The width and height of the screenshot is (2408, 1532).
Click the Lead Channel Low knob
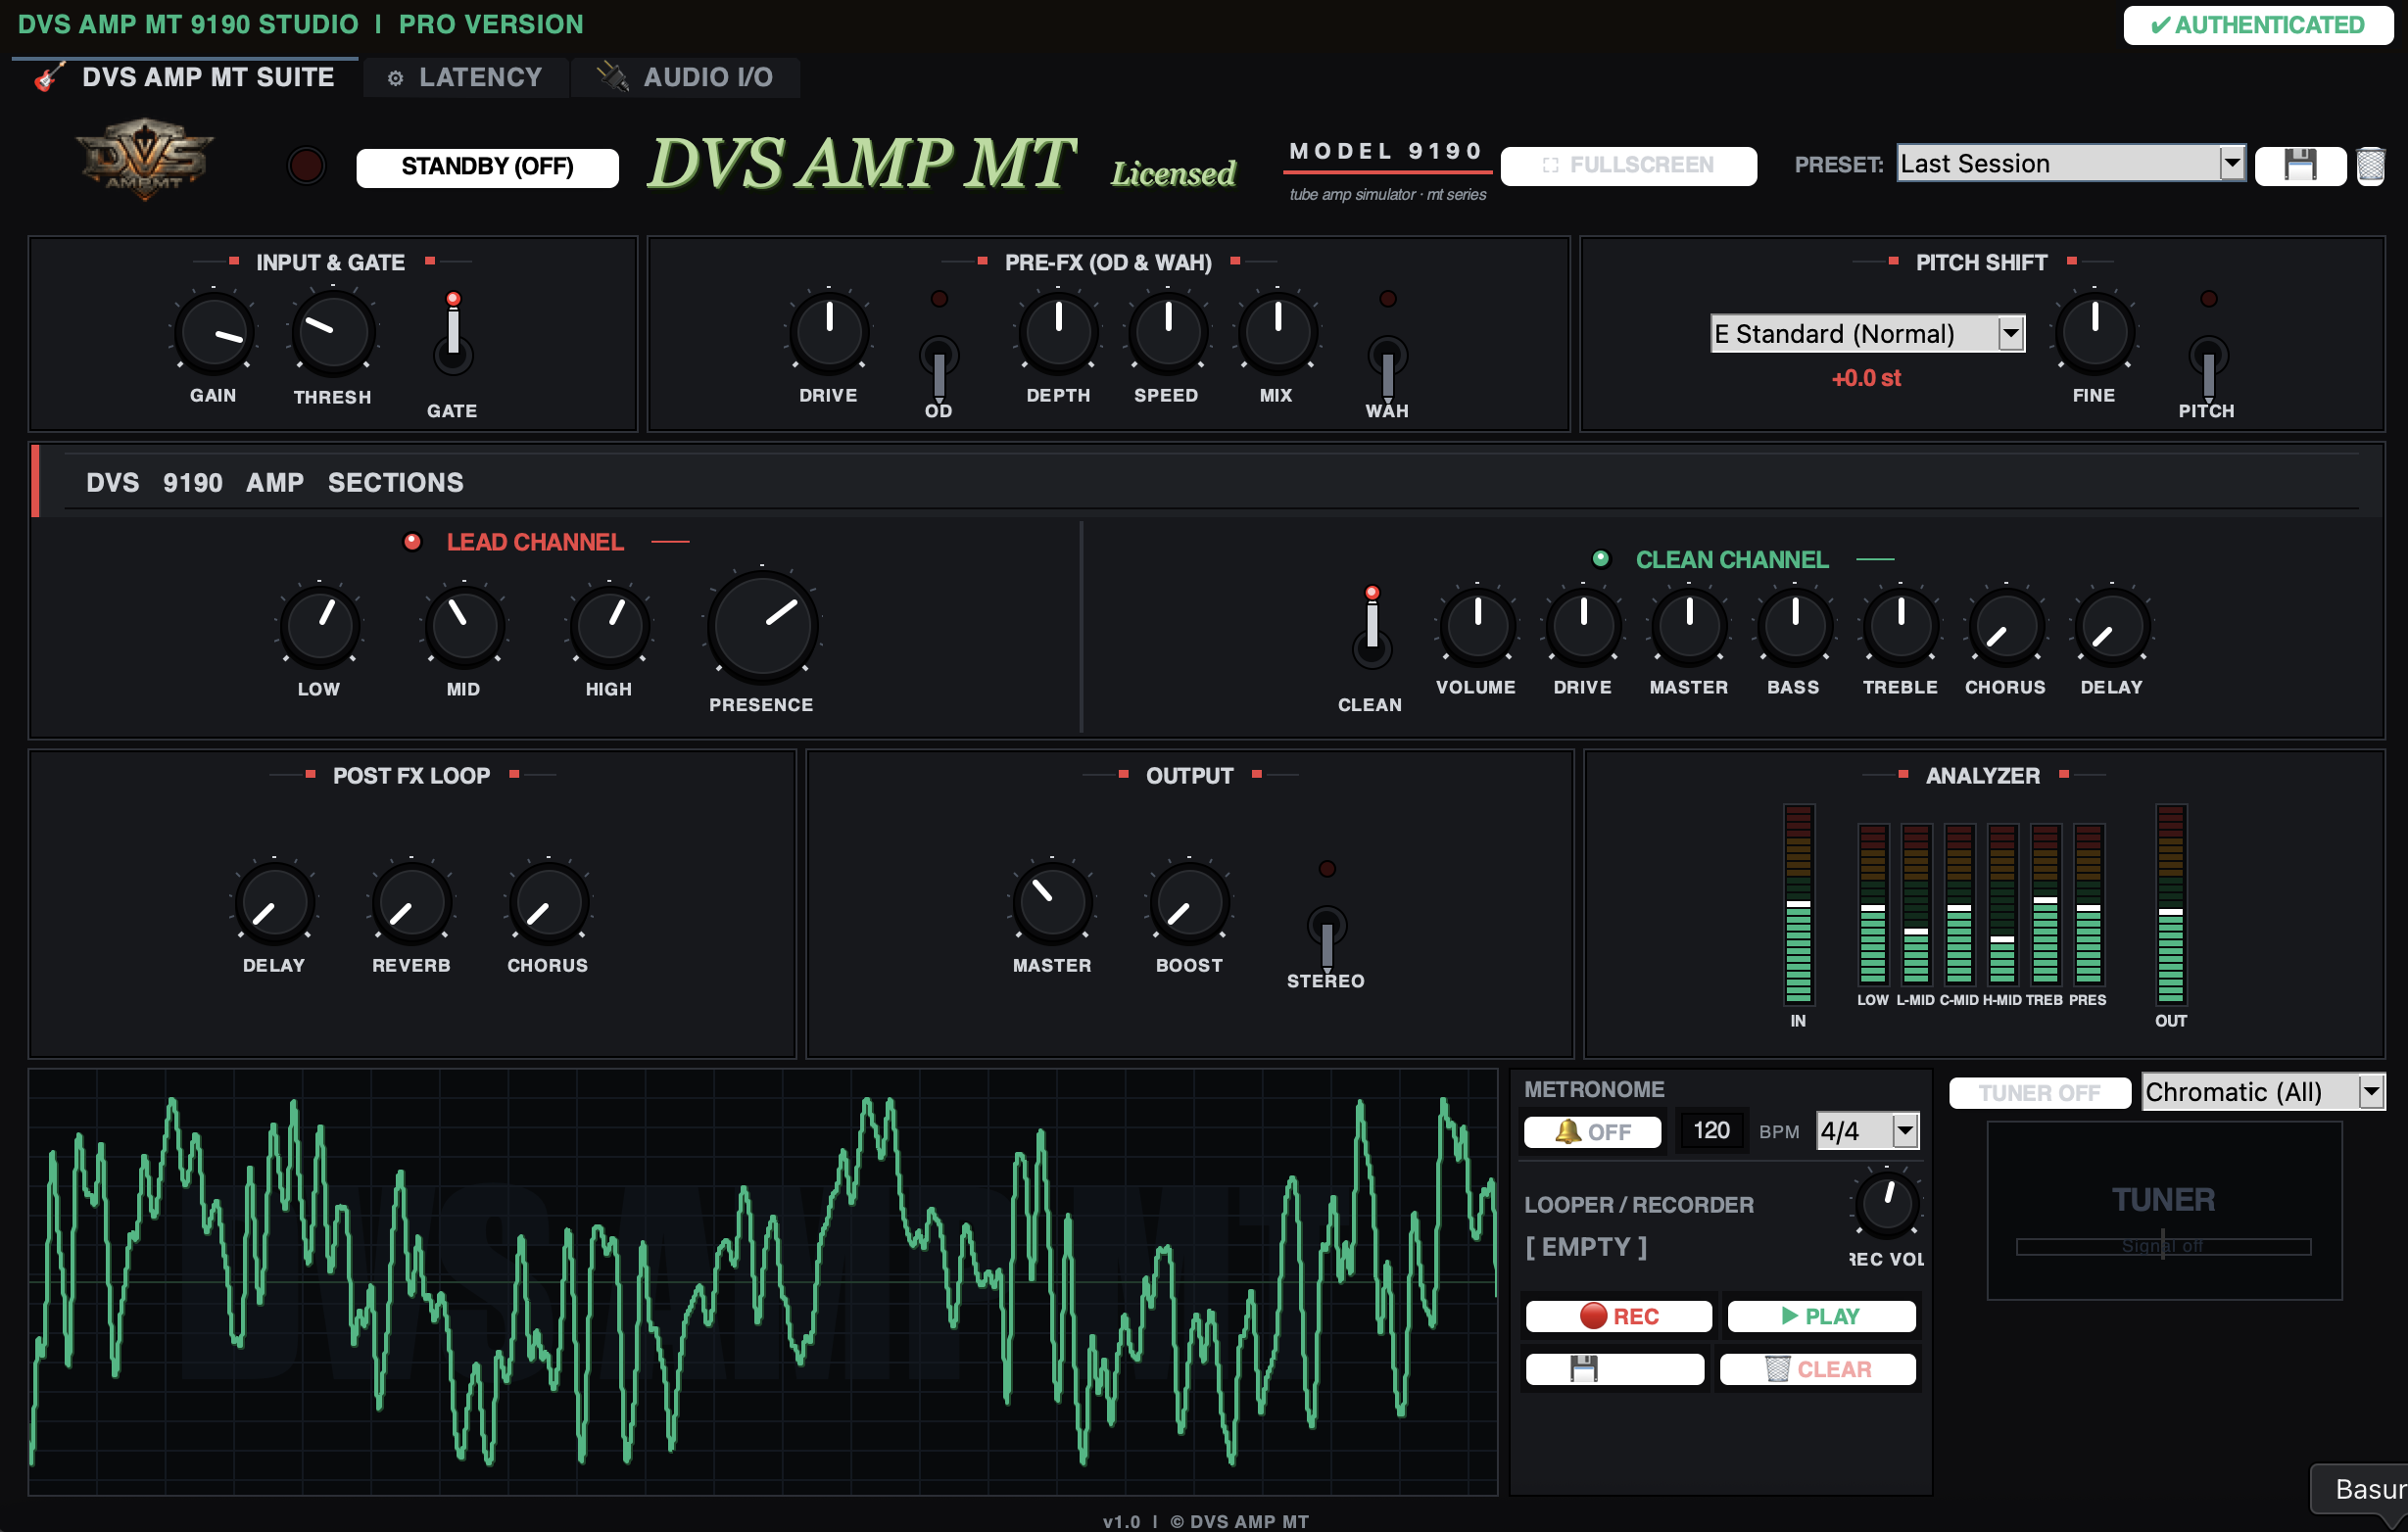pyautogui.click(x=319, y=626)
